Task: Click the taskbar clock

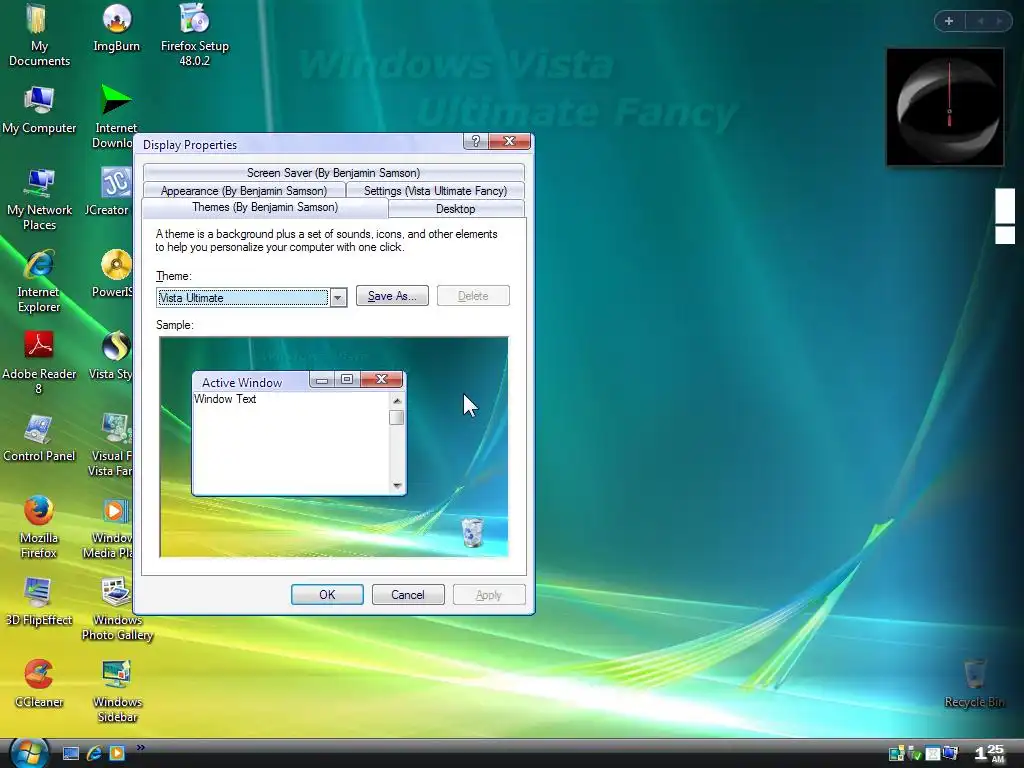Action: point(989,753)
